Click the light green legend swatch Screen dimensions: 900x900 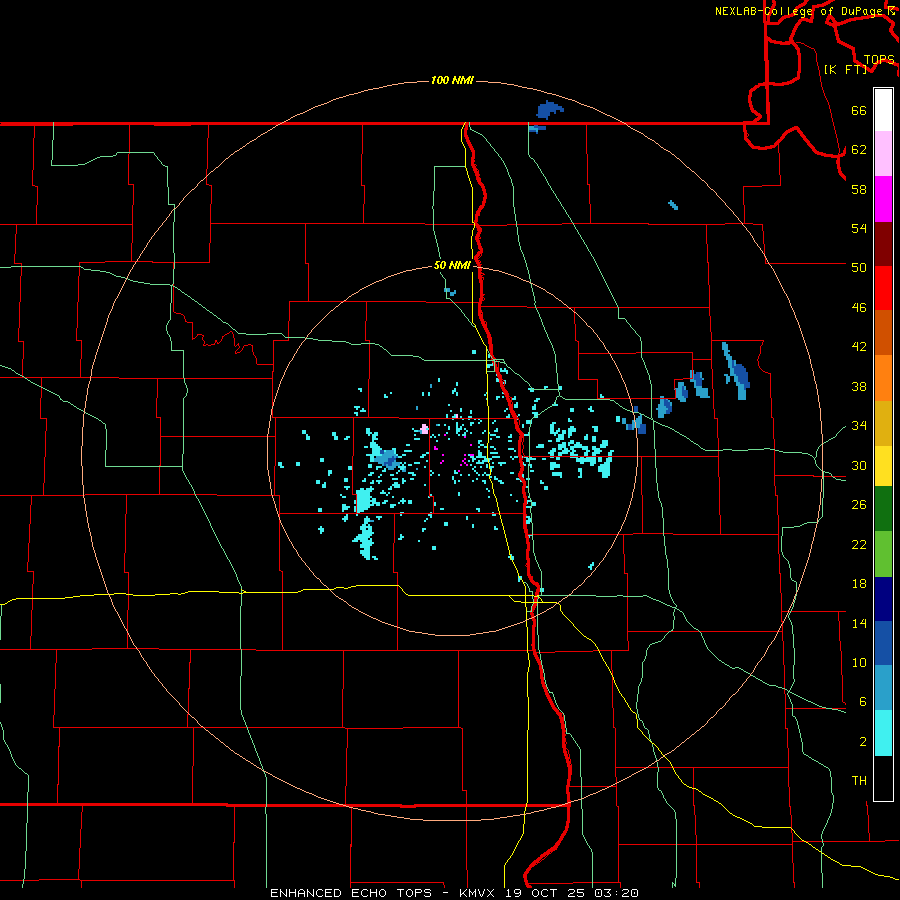(x=883, y=554)
